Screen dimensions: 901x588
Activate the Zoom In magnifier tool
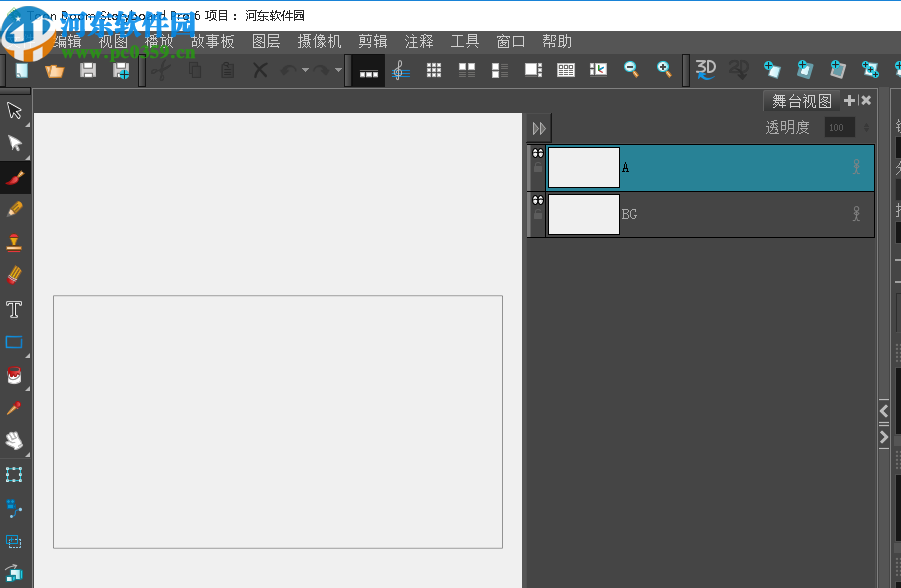664,70
